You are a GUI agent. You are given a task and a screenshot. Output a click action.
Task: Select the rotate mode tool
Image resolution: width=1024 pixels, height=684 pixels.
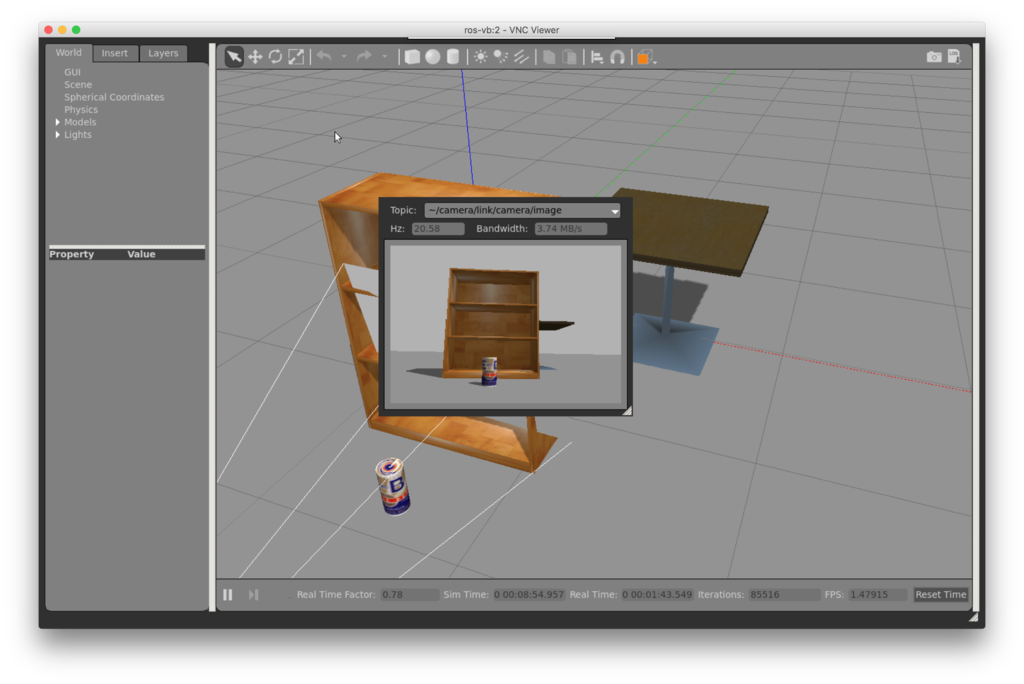pos(275,57)
